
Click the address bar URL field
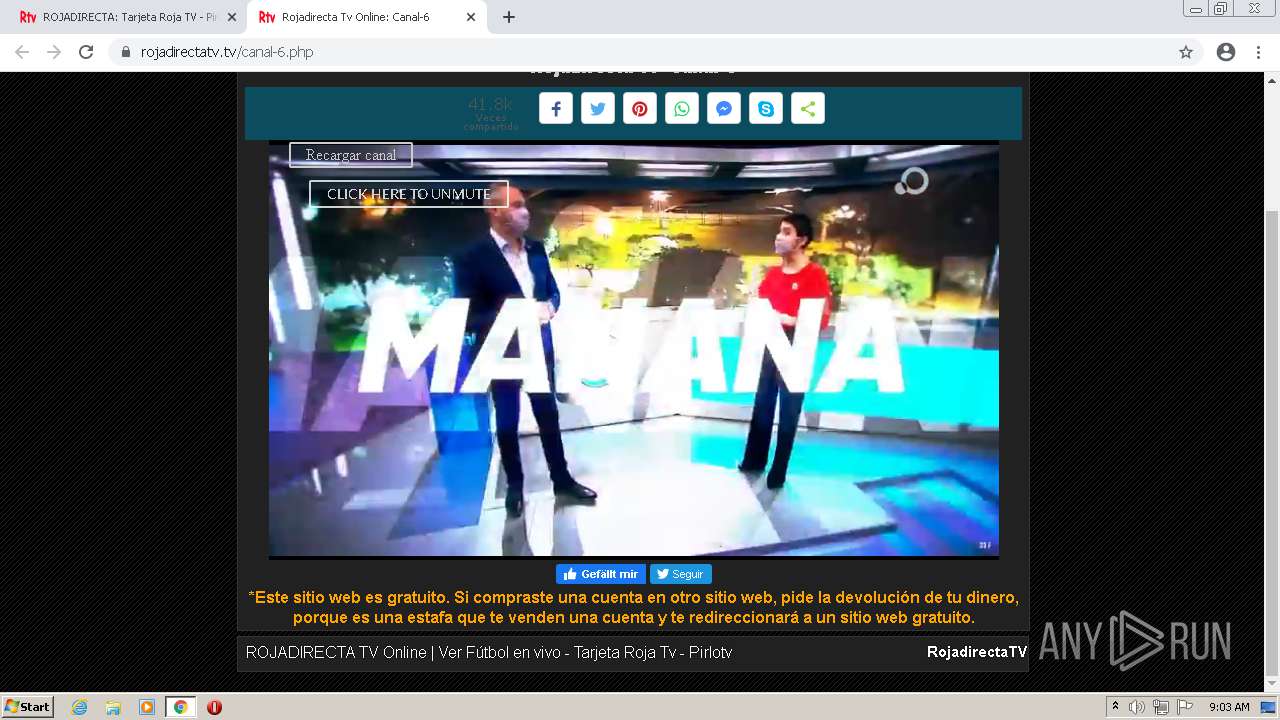click(640, 52)
